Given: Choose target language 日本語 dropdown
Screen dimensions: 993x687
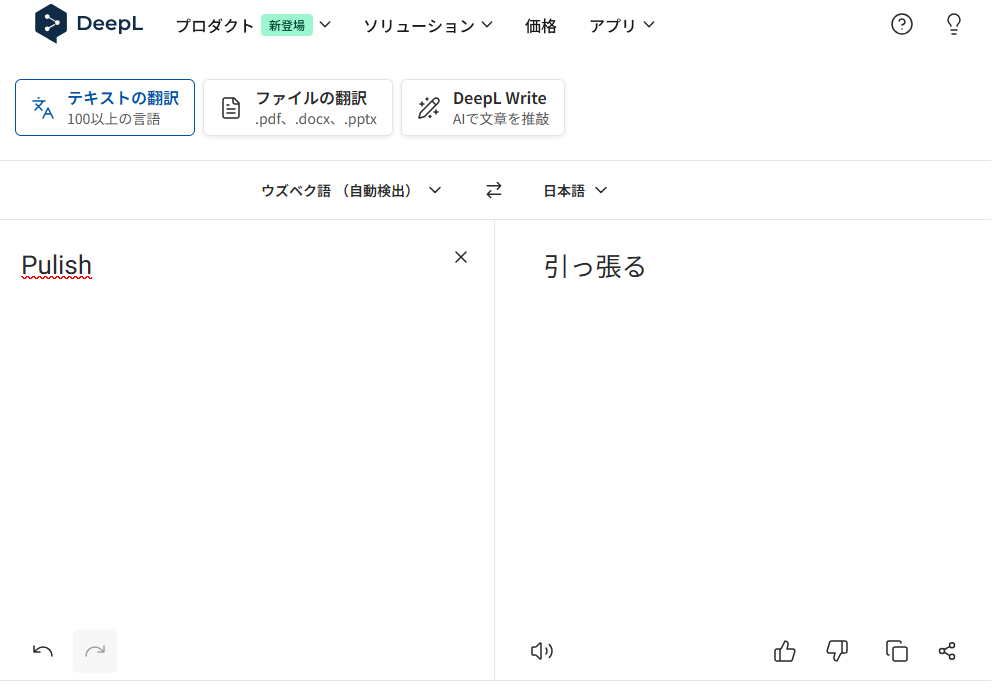Looking at the screenshot, I should tap(575, 190).
